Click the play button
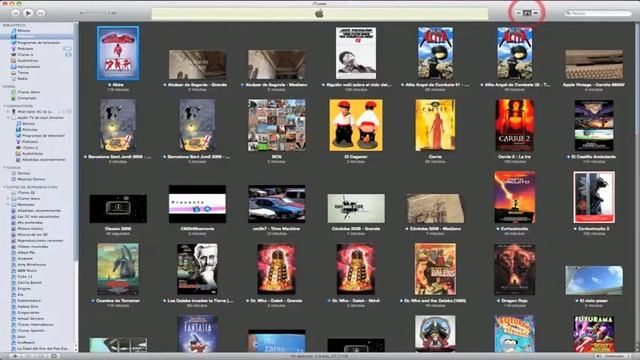 [x=28, y=13]
